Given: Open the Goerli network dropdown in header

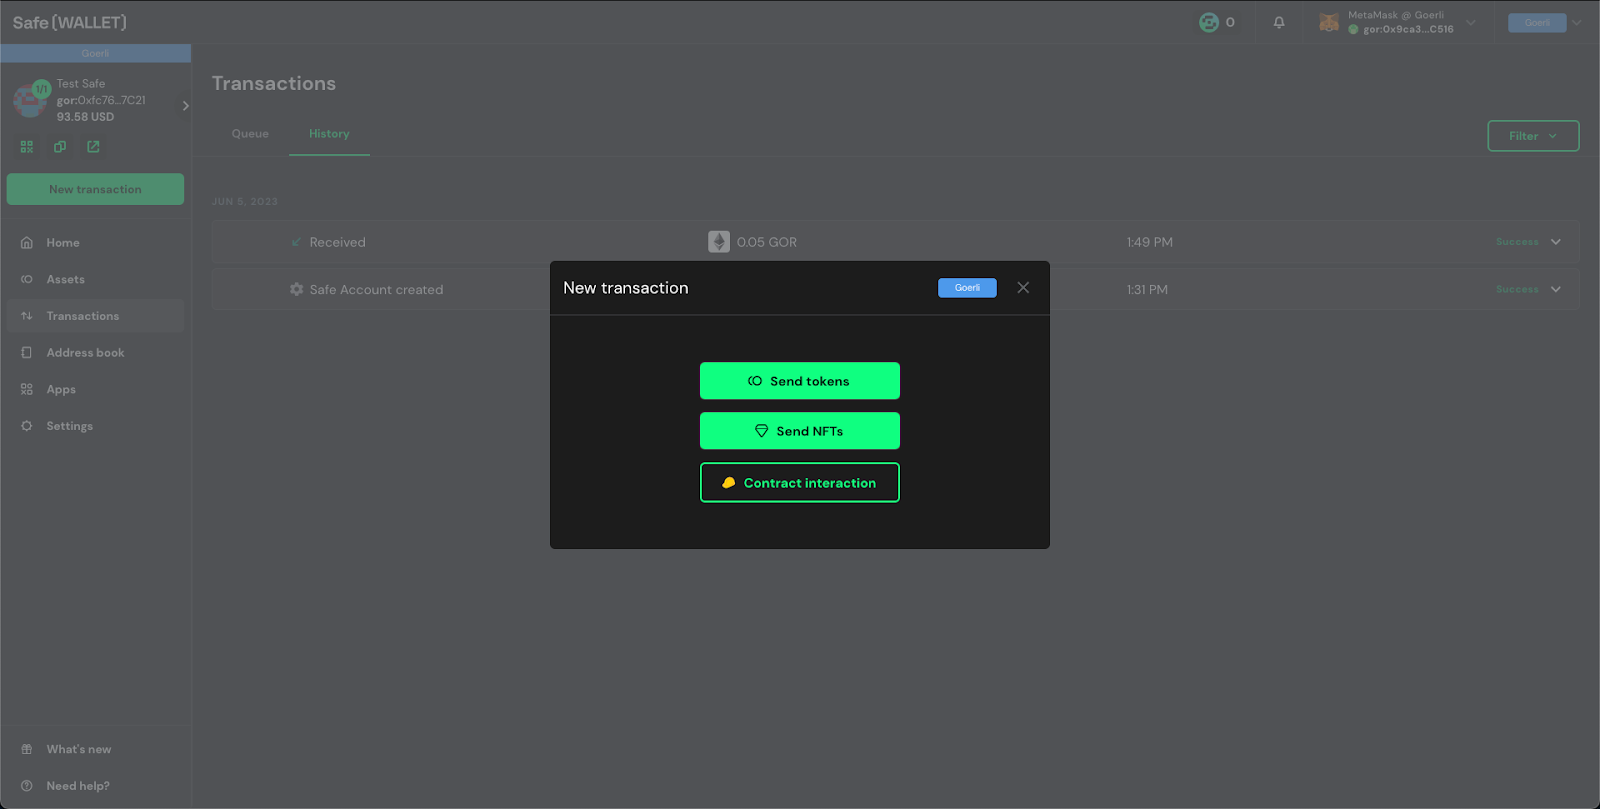Looking at the screenshot, I should [x=1545, y=22].
